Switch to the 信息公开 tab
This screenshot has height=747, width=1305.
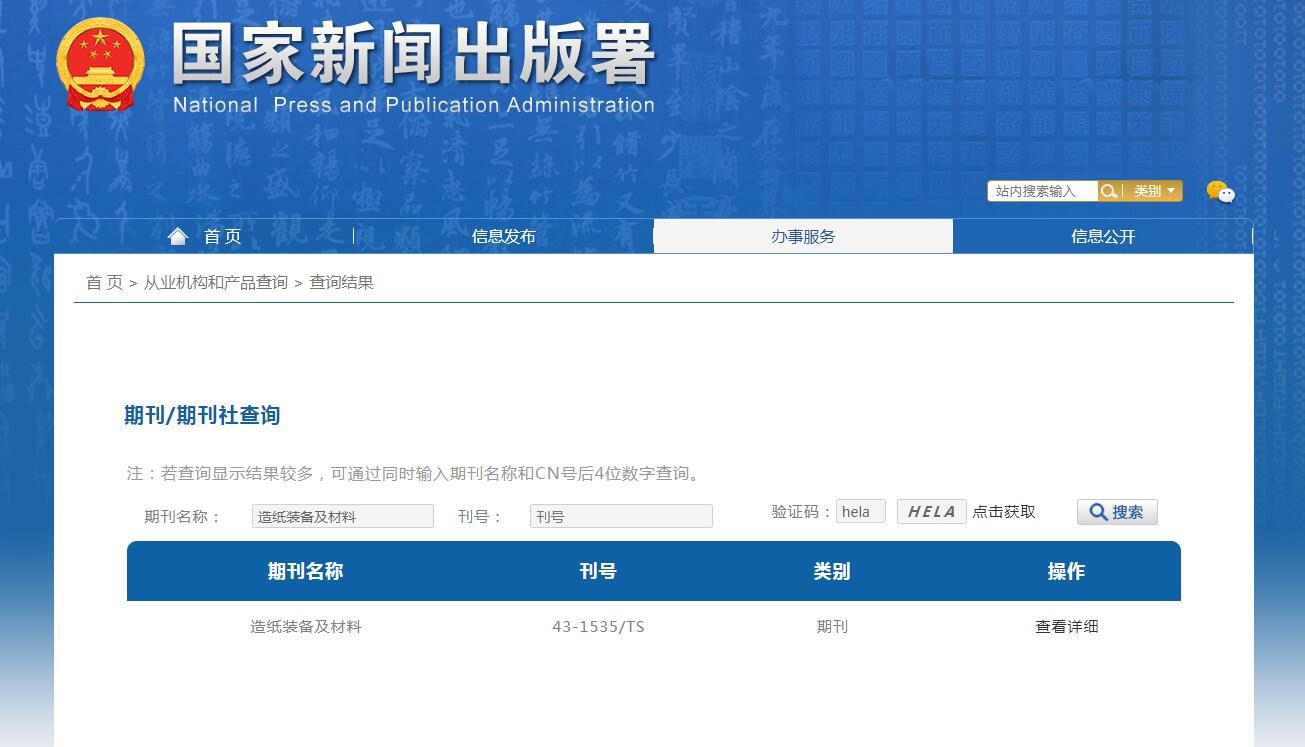point(1103,236)
